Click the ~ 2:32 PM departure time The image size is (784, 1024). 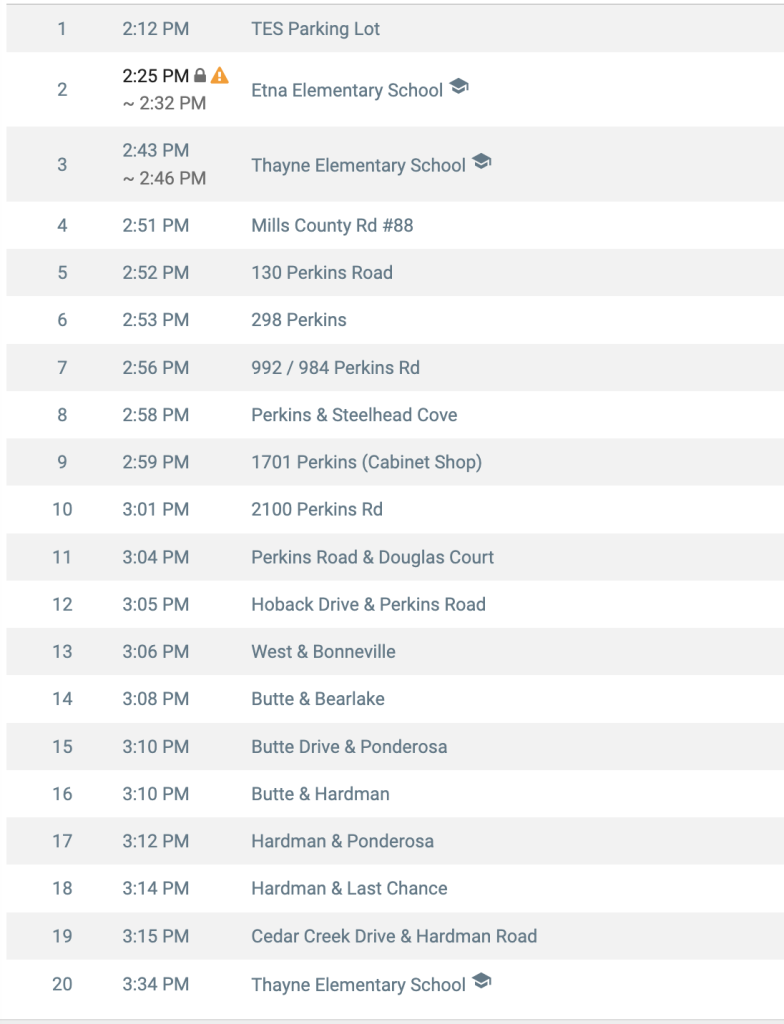[x=164, y=103]
